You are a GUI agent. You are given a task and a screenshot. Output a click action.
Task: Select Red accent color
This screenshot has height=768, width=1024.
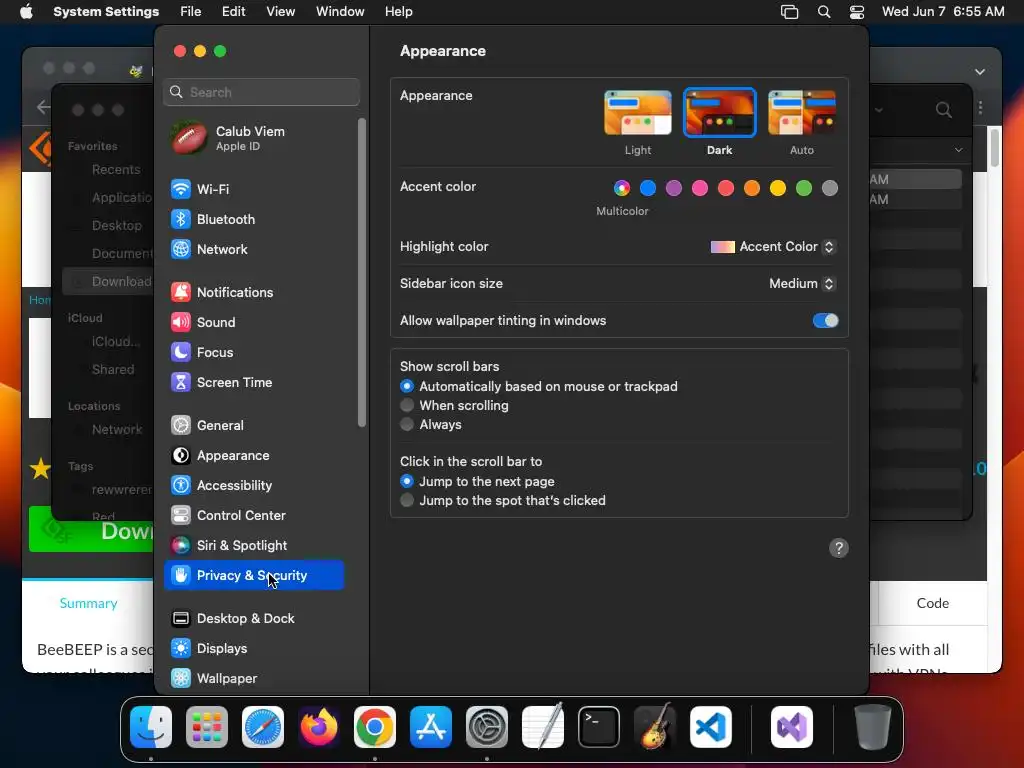(x=726, y=189)
